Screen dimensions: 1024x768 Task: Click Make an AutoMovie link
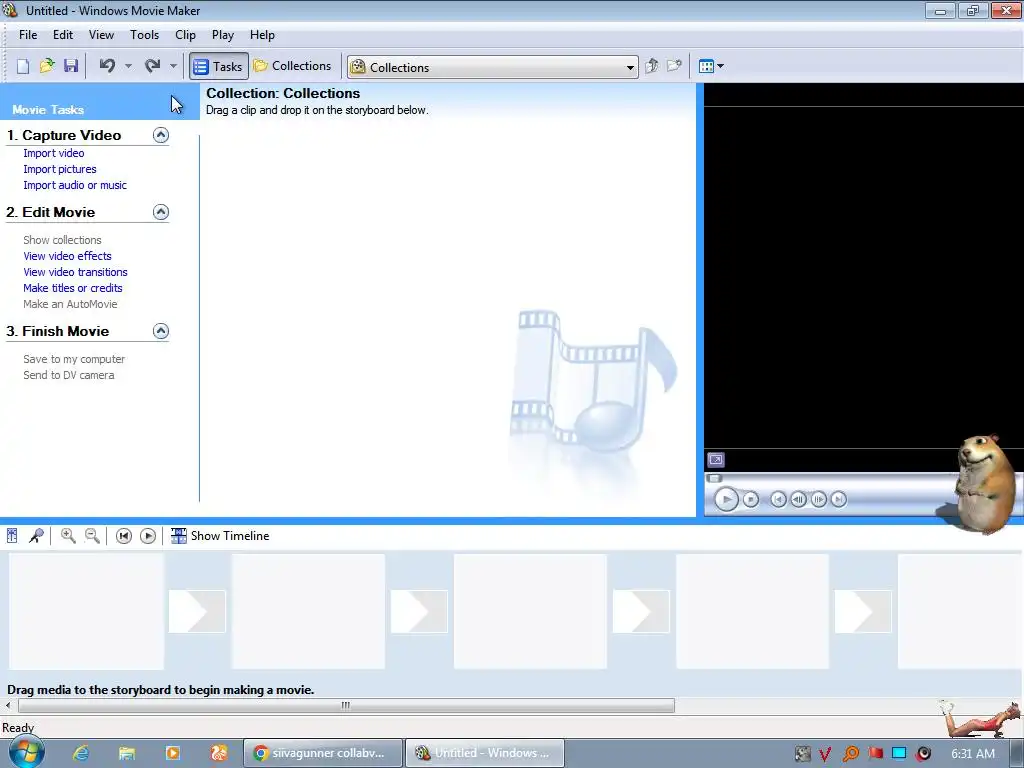[70, 304]
